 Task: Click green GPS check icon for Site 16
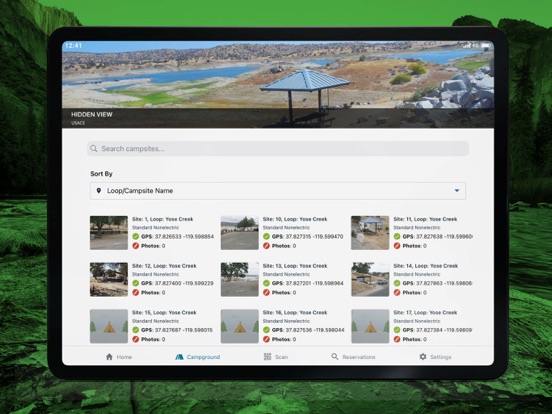pos(266,330)
